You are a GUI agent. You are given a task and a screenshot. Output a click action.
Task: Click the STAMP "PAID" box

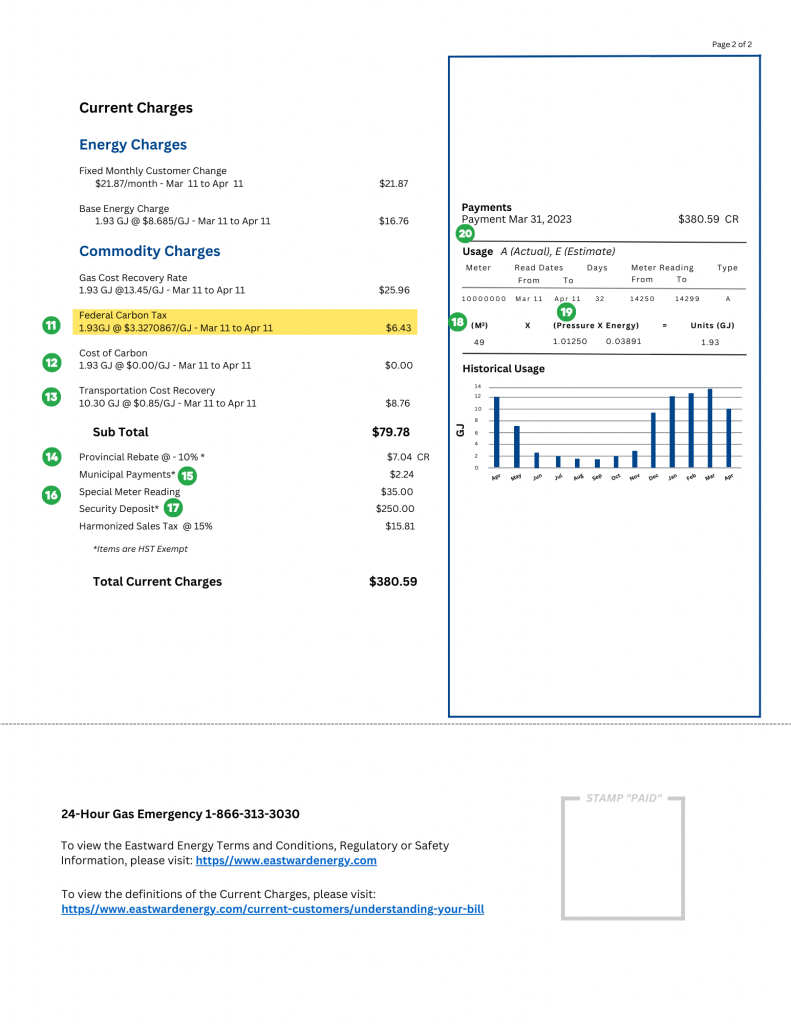click(622, 857)
